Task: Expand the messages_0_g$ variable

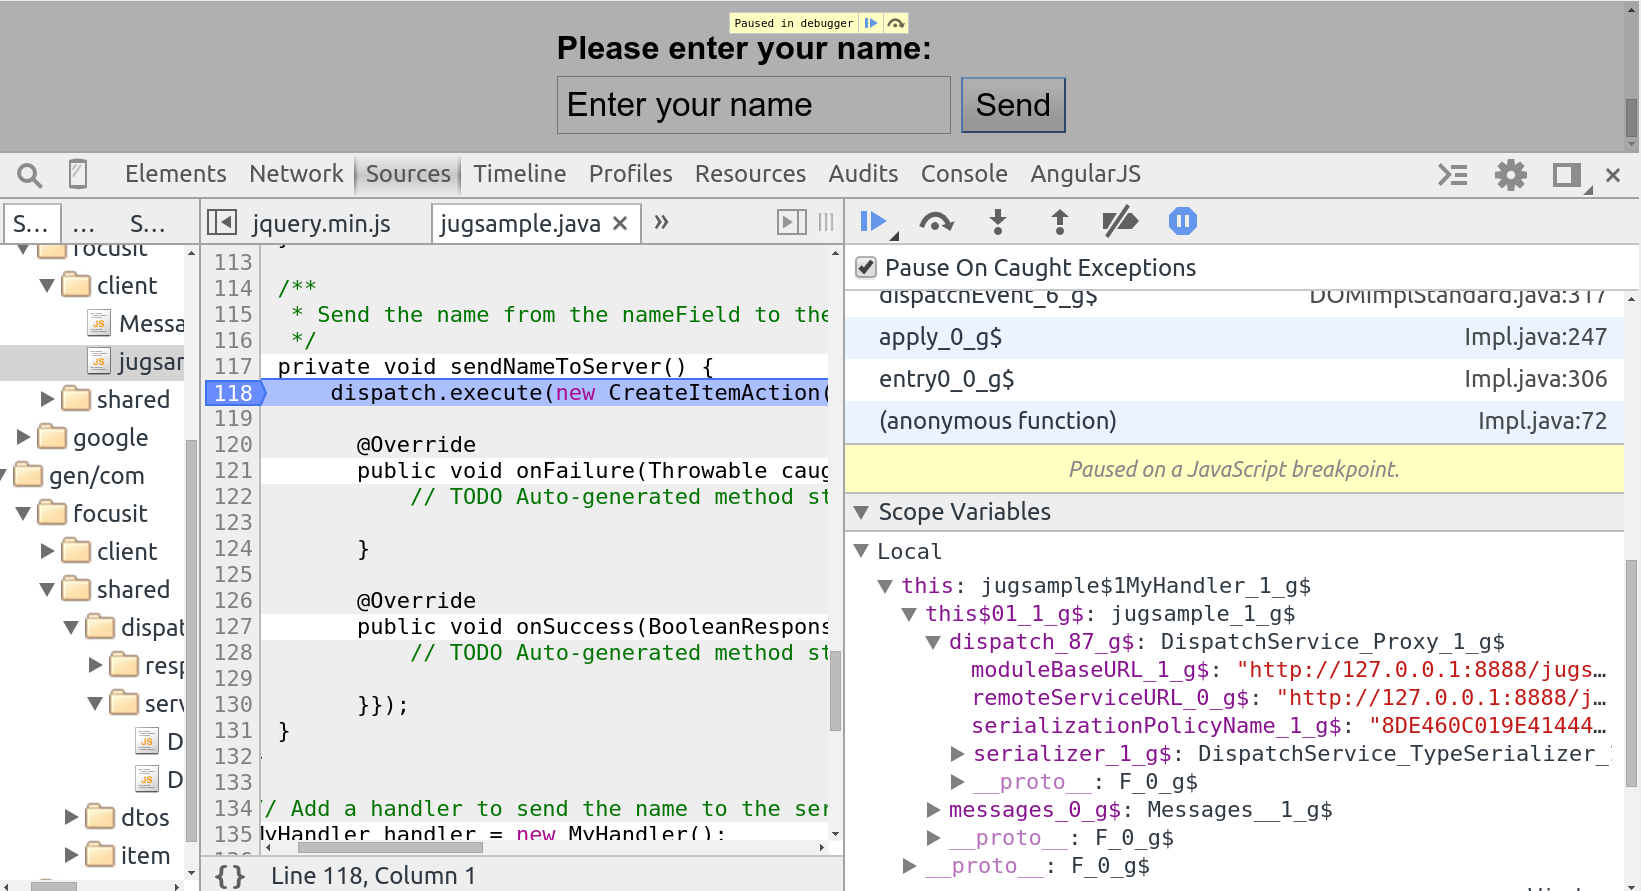Action: point(933,810)
